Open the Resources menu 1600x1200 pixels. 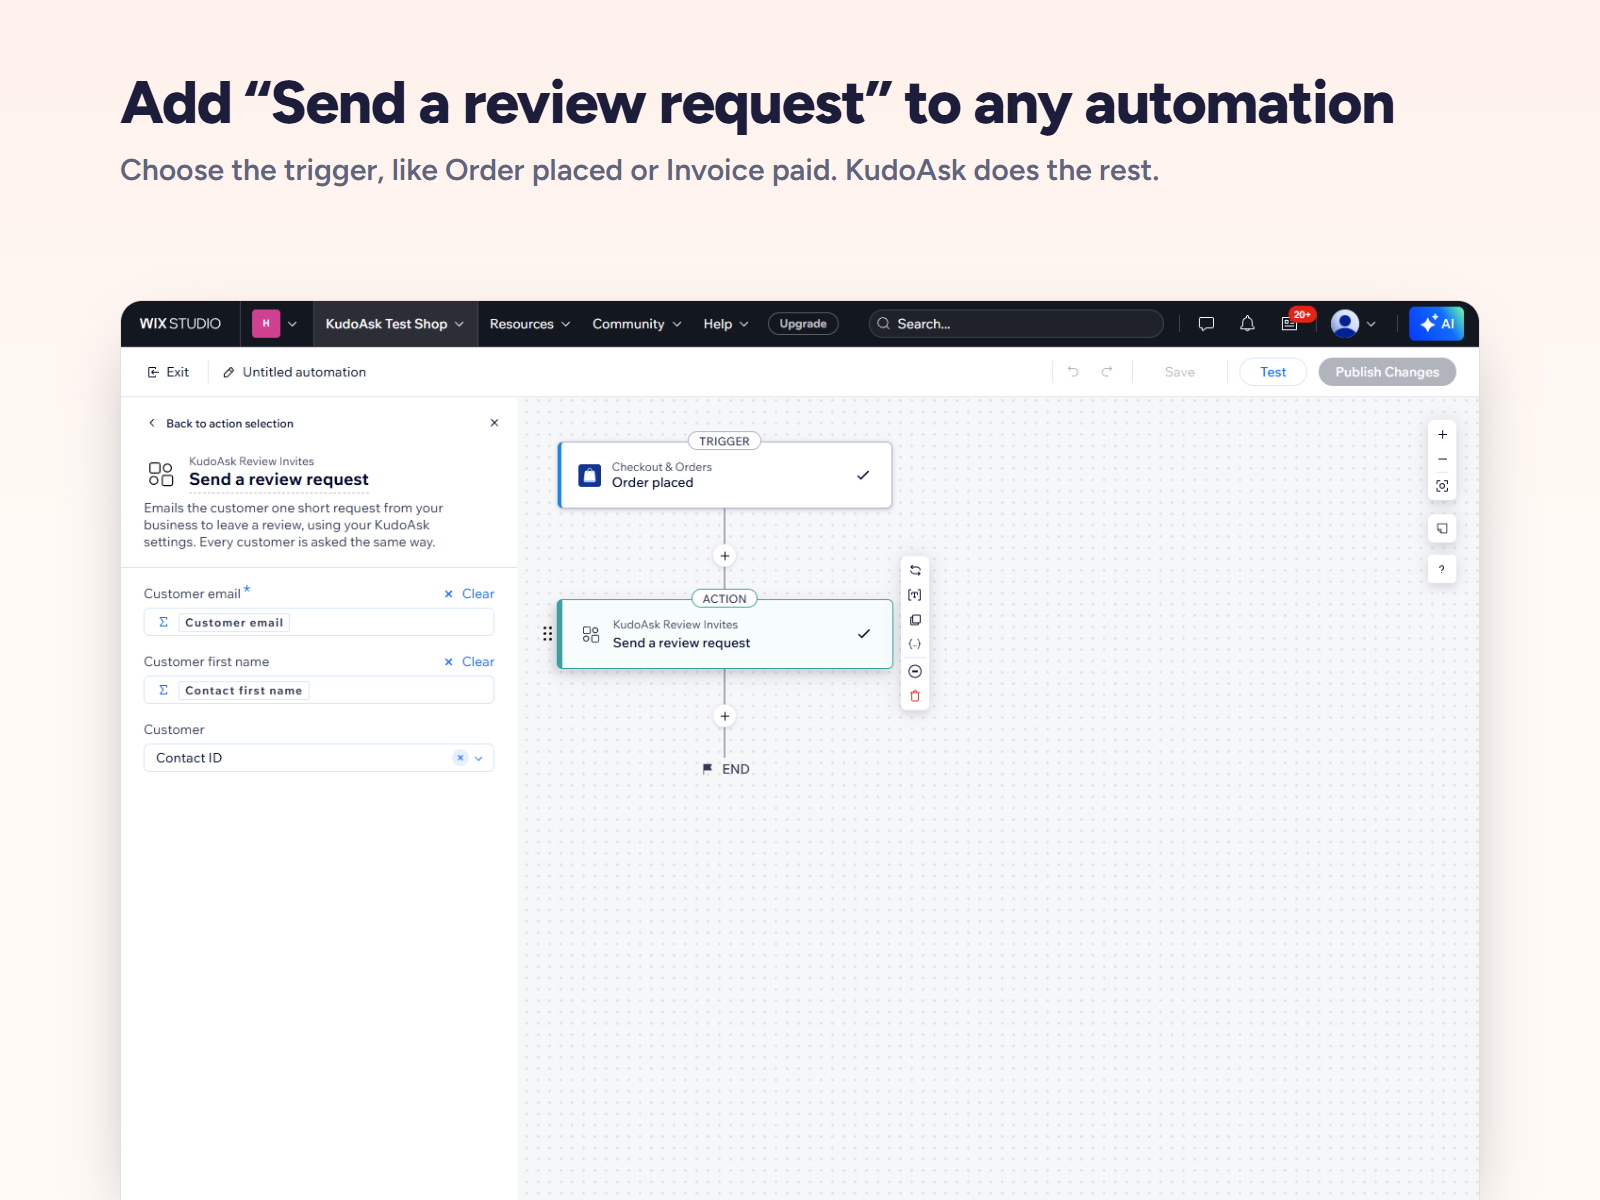[x=530, y=324]
